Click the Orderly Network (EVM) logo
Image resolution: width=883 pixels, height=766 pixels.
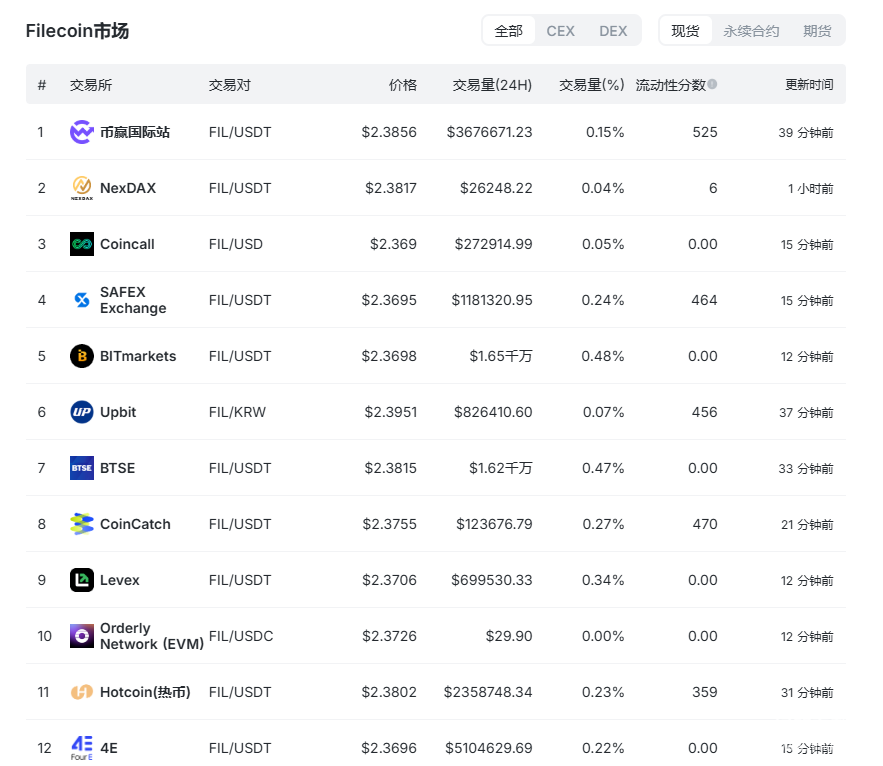point(82,636)
